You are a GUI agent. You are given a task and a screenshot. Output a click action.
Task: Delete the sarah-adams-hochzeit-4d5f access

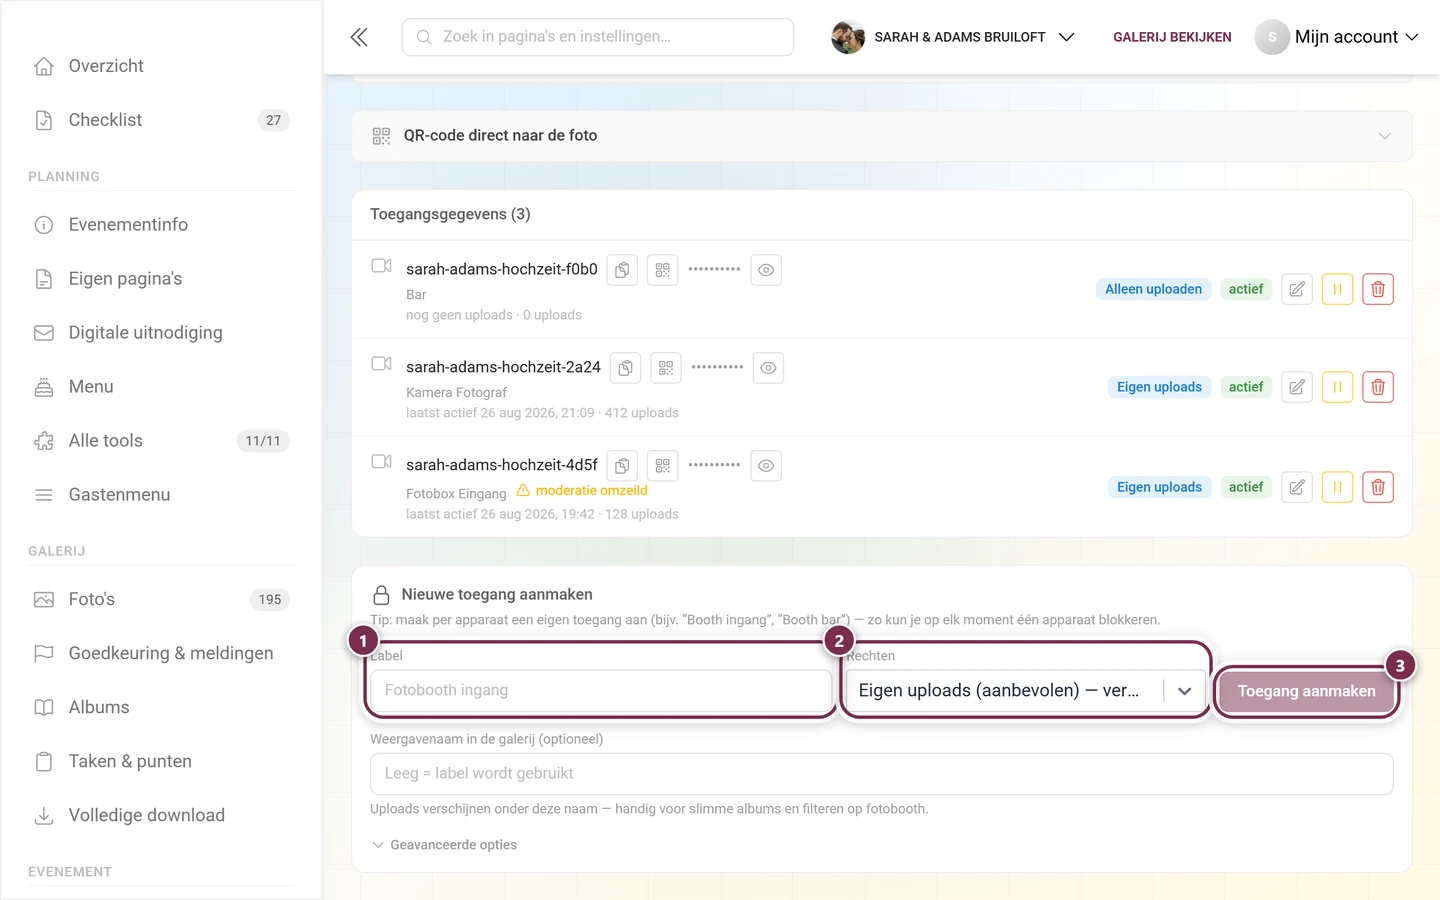click(1377, 487)
